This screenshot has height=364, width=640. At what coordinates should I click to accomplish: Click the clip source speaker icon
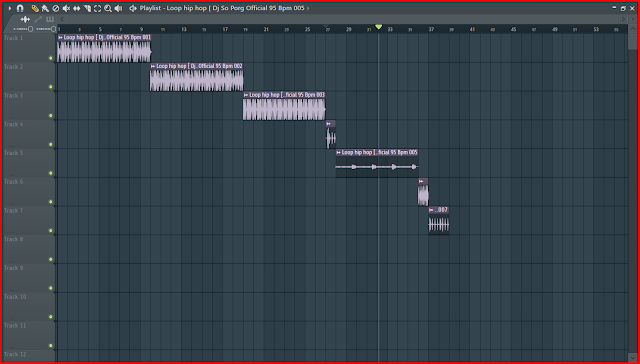pos(133,8)
